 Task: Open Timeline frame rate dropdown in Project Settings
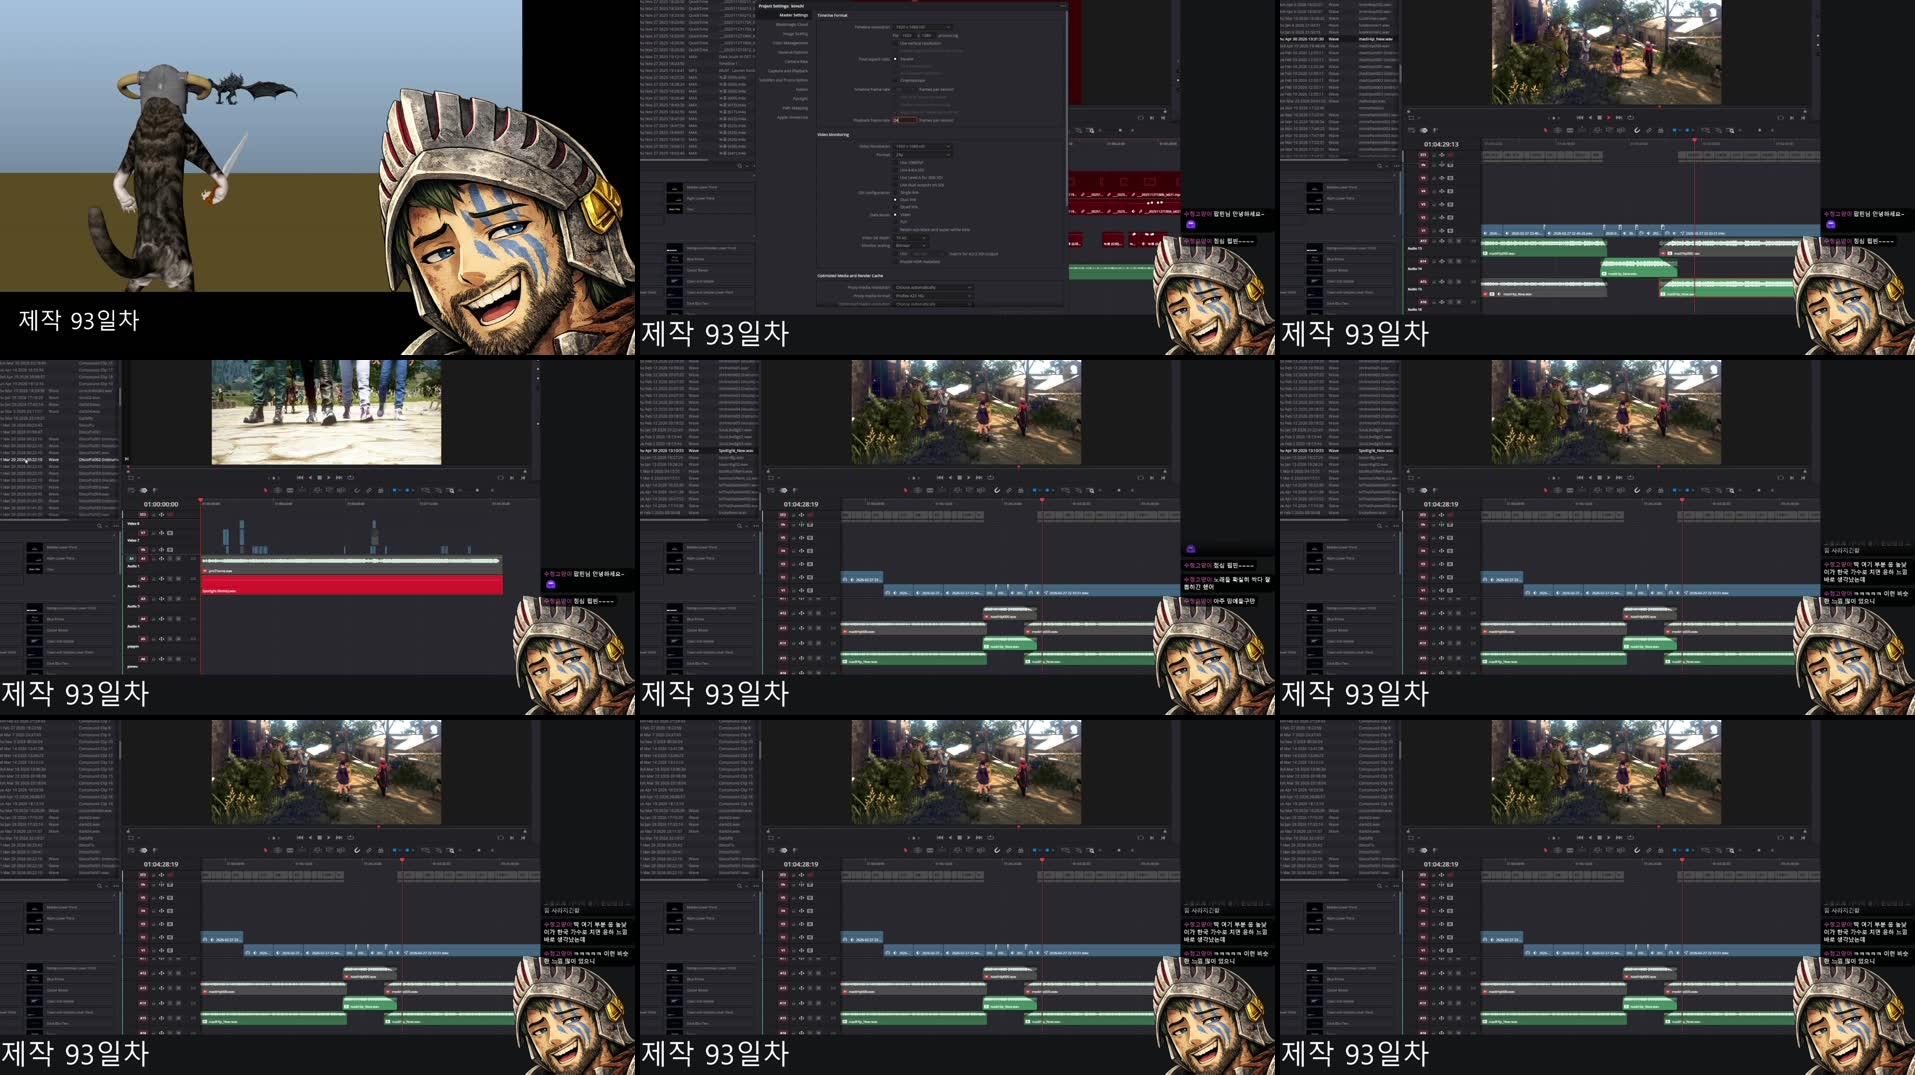coord(906,90)
